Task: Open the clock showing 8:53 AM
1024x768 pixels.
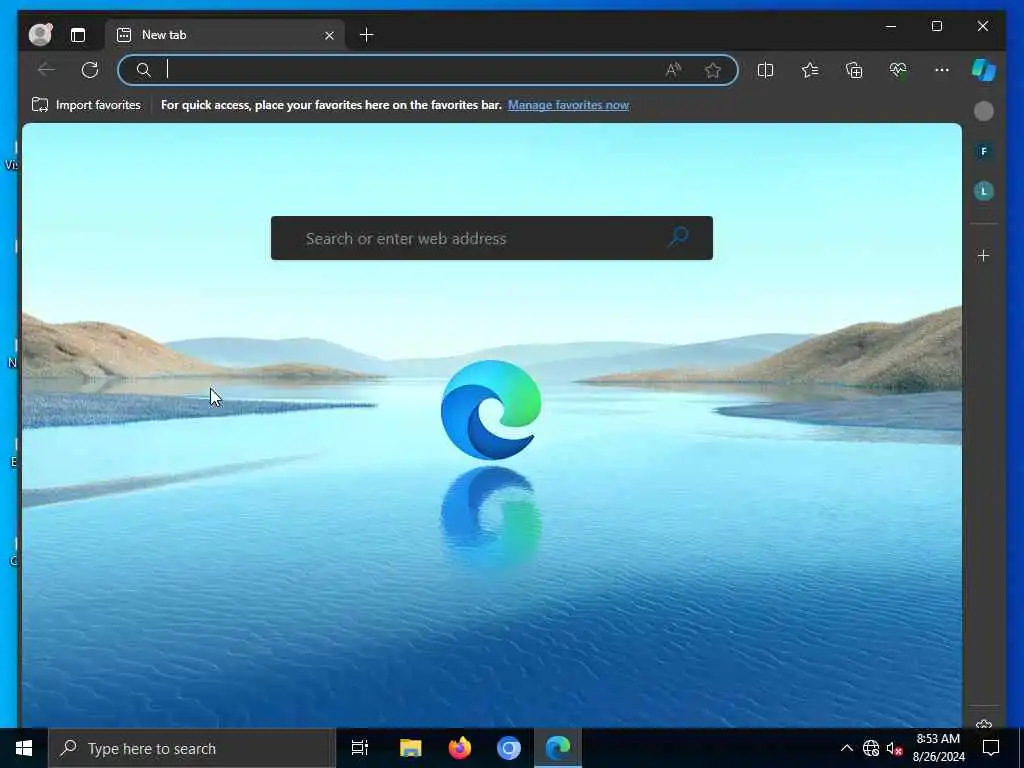Action: (938, 748)
